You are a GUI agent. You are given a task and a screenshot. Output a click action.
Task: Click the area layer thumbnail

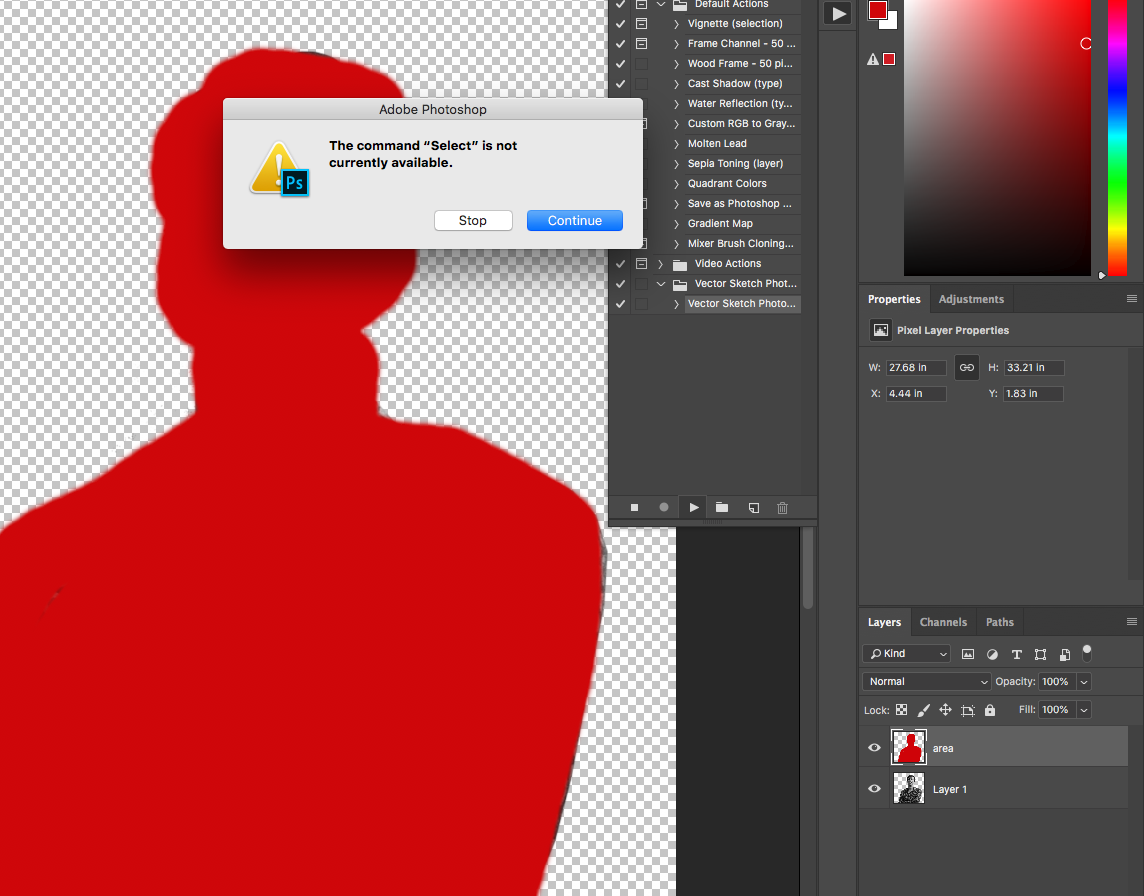click(x=909, y=747)
